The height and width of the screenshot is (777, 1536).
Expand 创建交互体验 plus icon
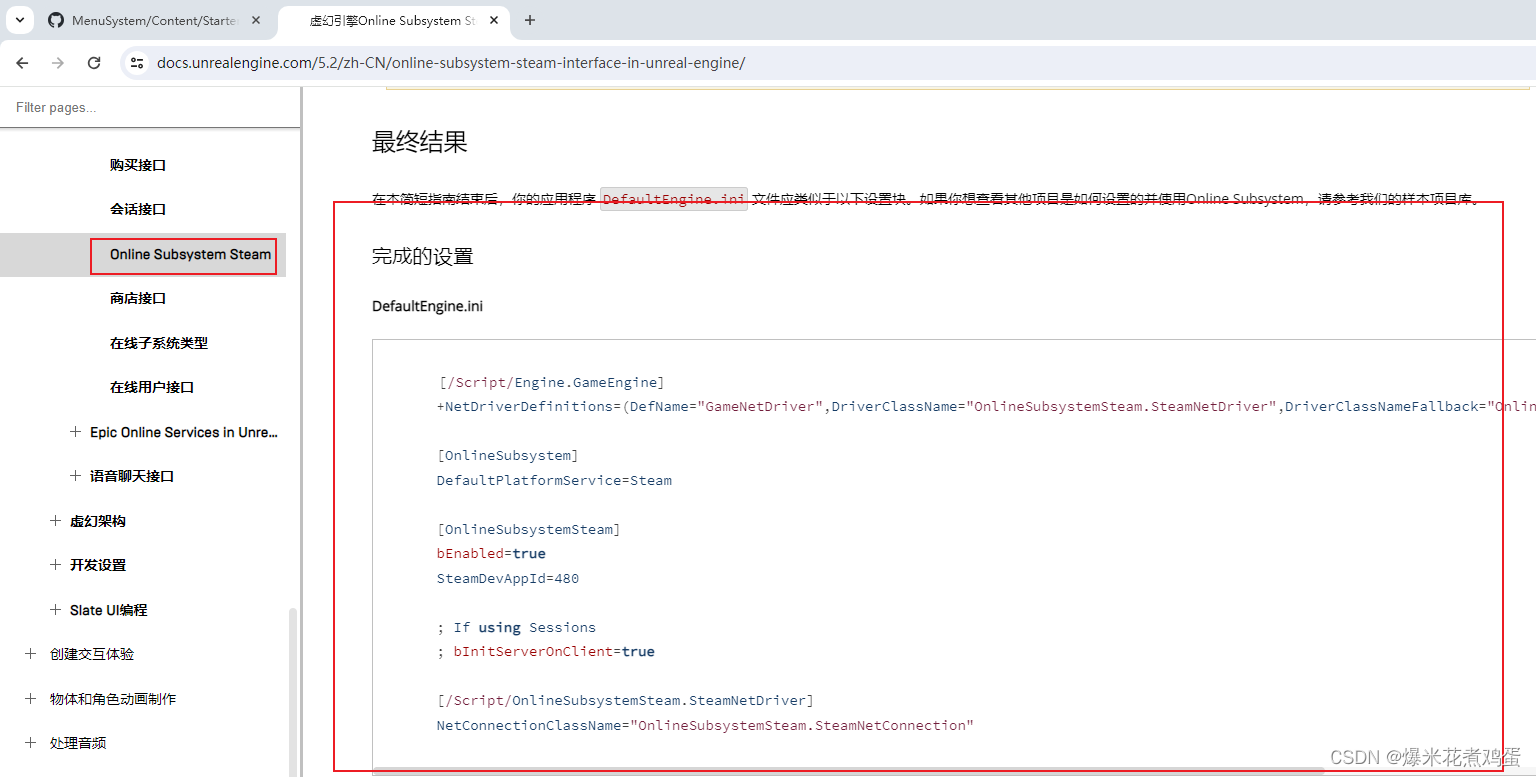(x=31, y=654)
